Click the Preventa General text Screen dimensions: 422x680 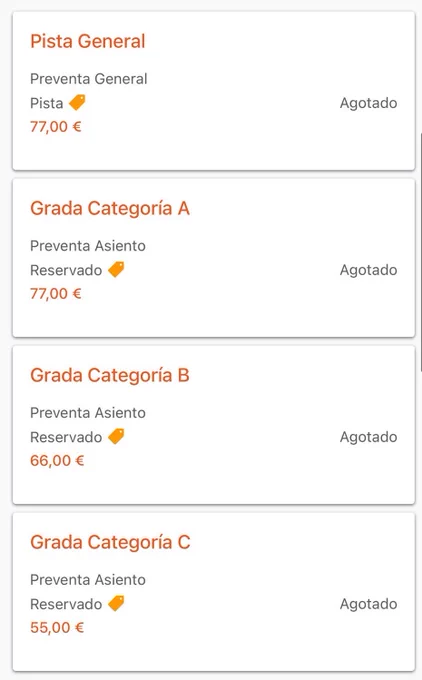click(88, 79)
